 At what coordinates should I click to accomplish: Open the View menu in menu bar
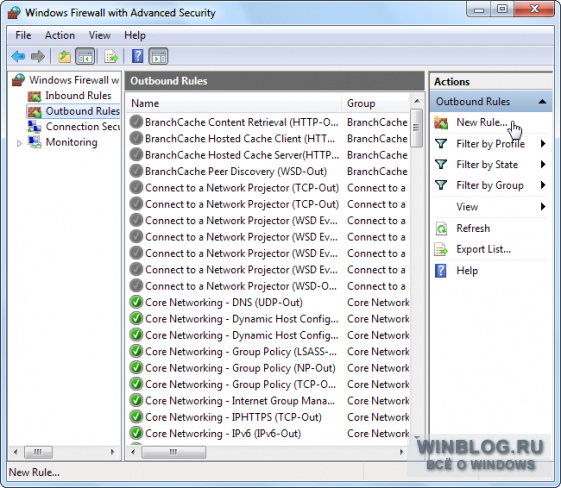[99, 35]
